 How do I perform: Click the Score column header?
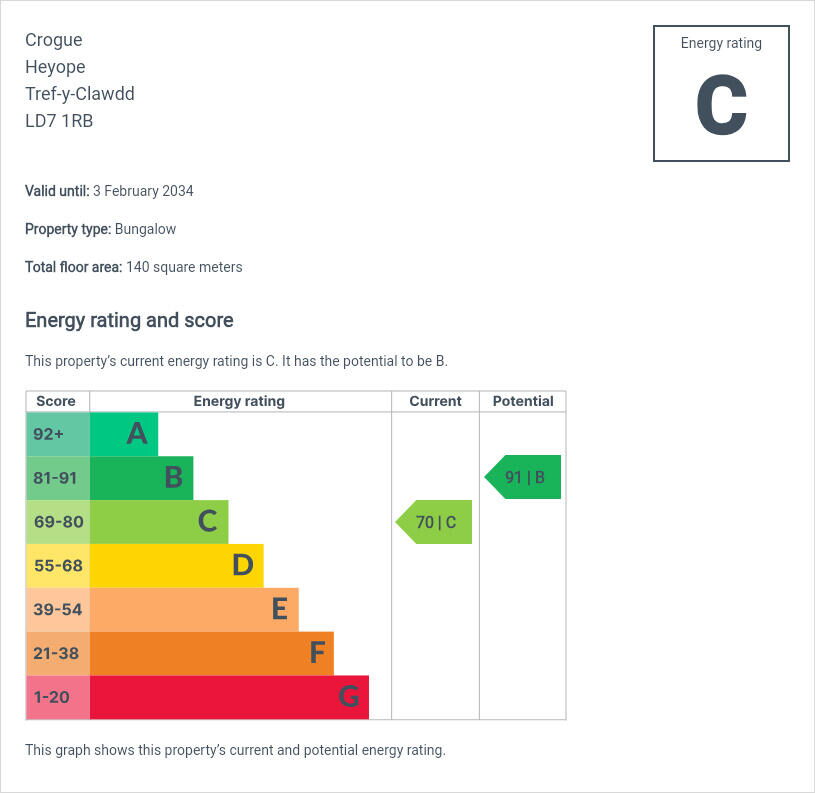(56, 401)
